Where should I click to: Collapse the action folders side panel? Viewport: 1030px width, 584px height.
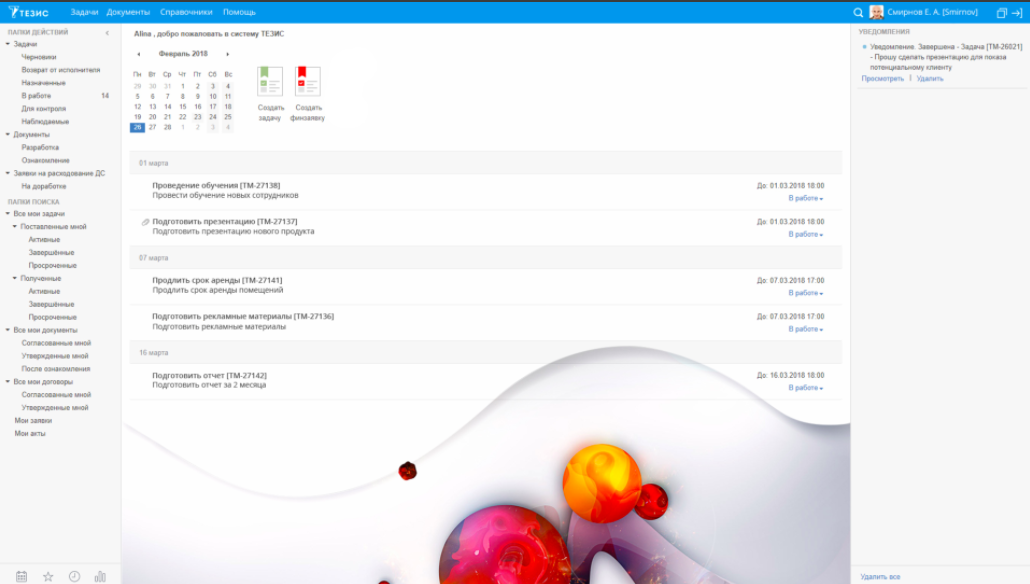107,32
